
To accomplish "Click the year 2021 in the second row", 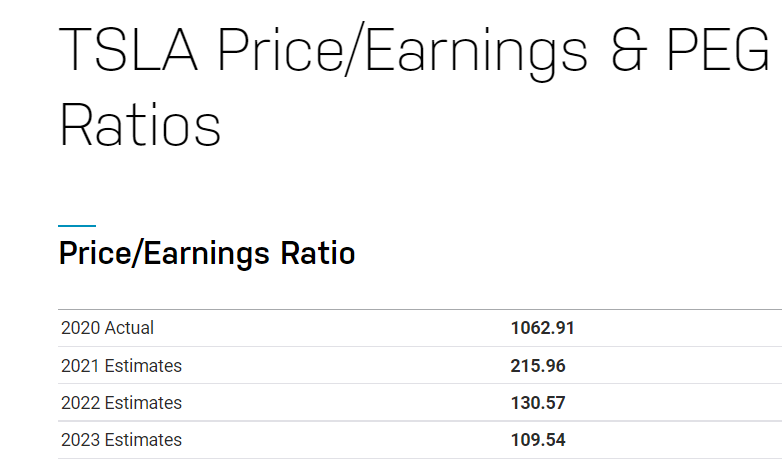I will (x=80, y=366).
